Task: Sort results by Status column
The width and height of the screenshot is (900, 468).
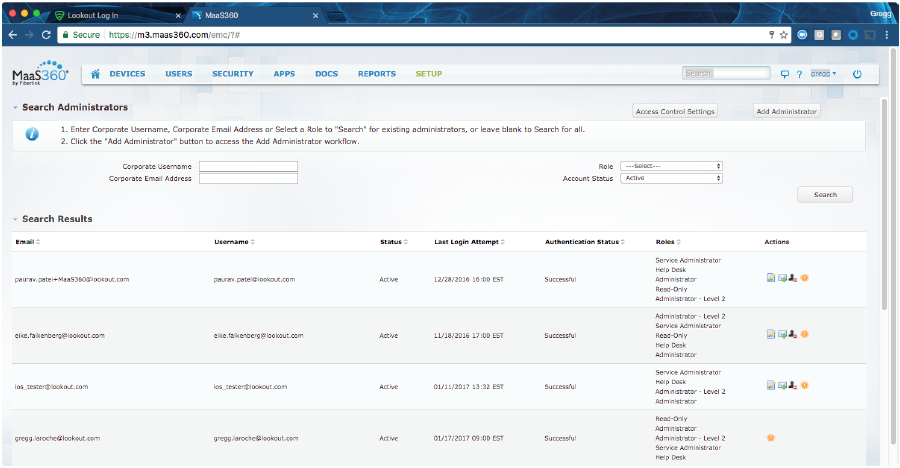Action: click(394, 242)
